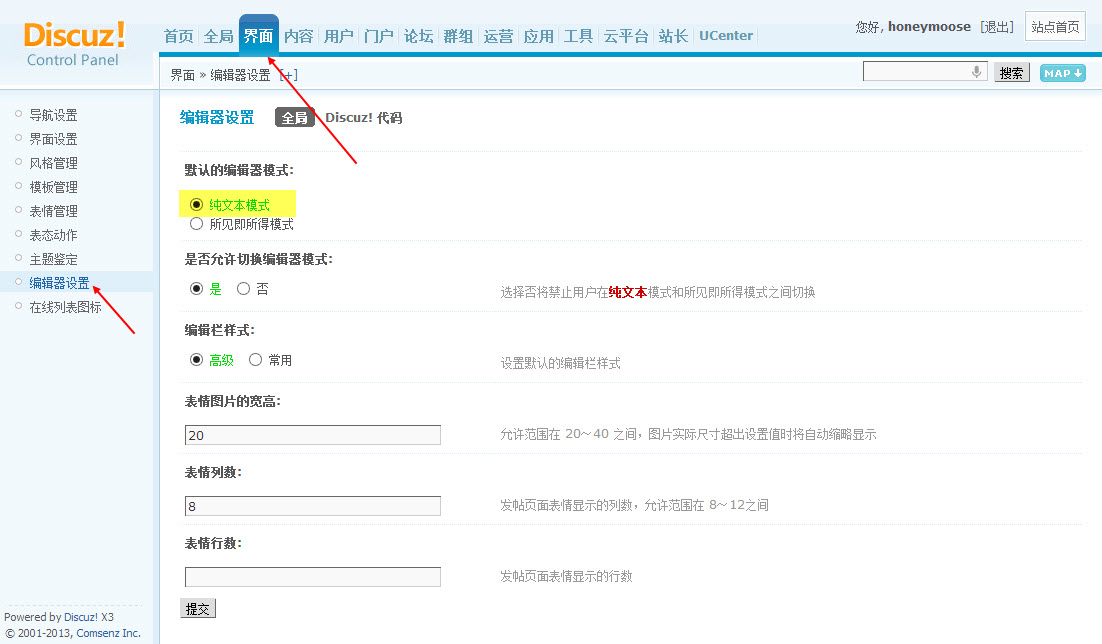Open the 应用 top menu
Image resolution: width=1102 pixels, height=644 pixels.
click(x=538, y=36)
